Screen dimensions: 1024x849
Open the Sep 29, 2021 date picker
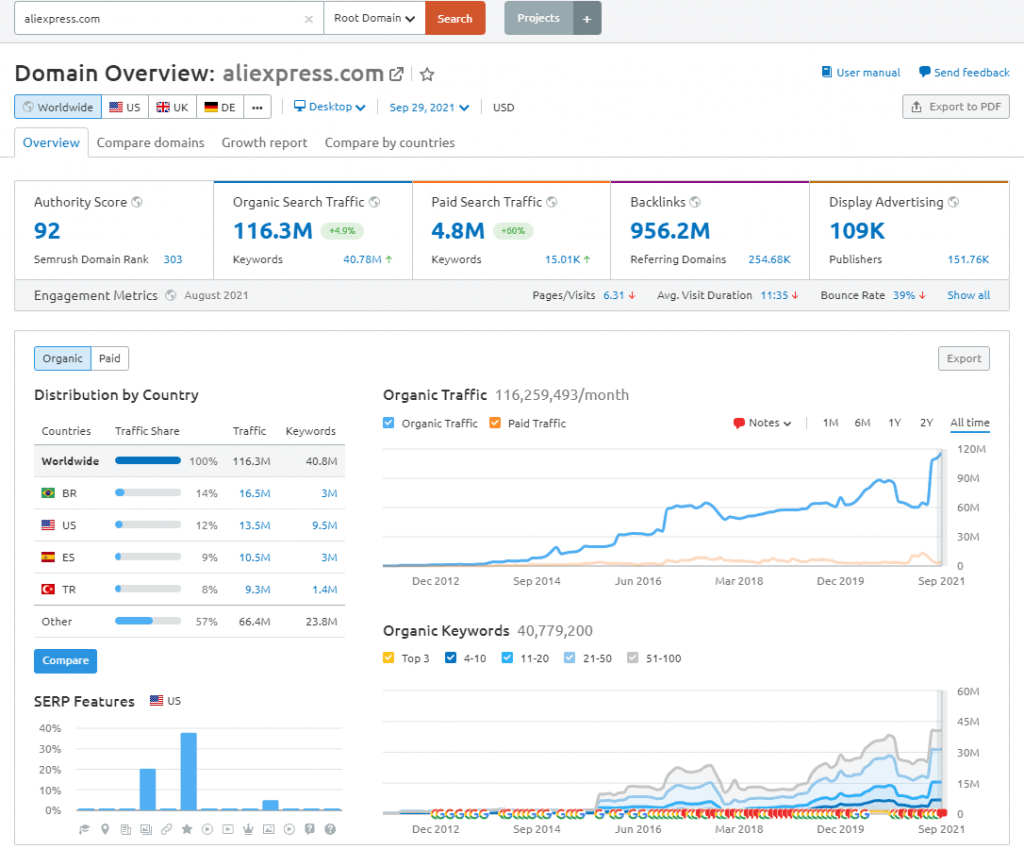pyautogui.click(x=429, y=107)
